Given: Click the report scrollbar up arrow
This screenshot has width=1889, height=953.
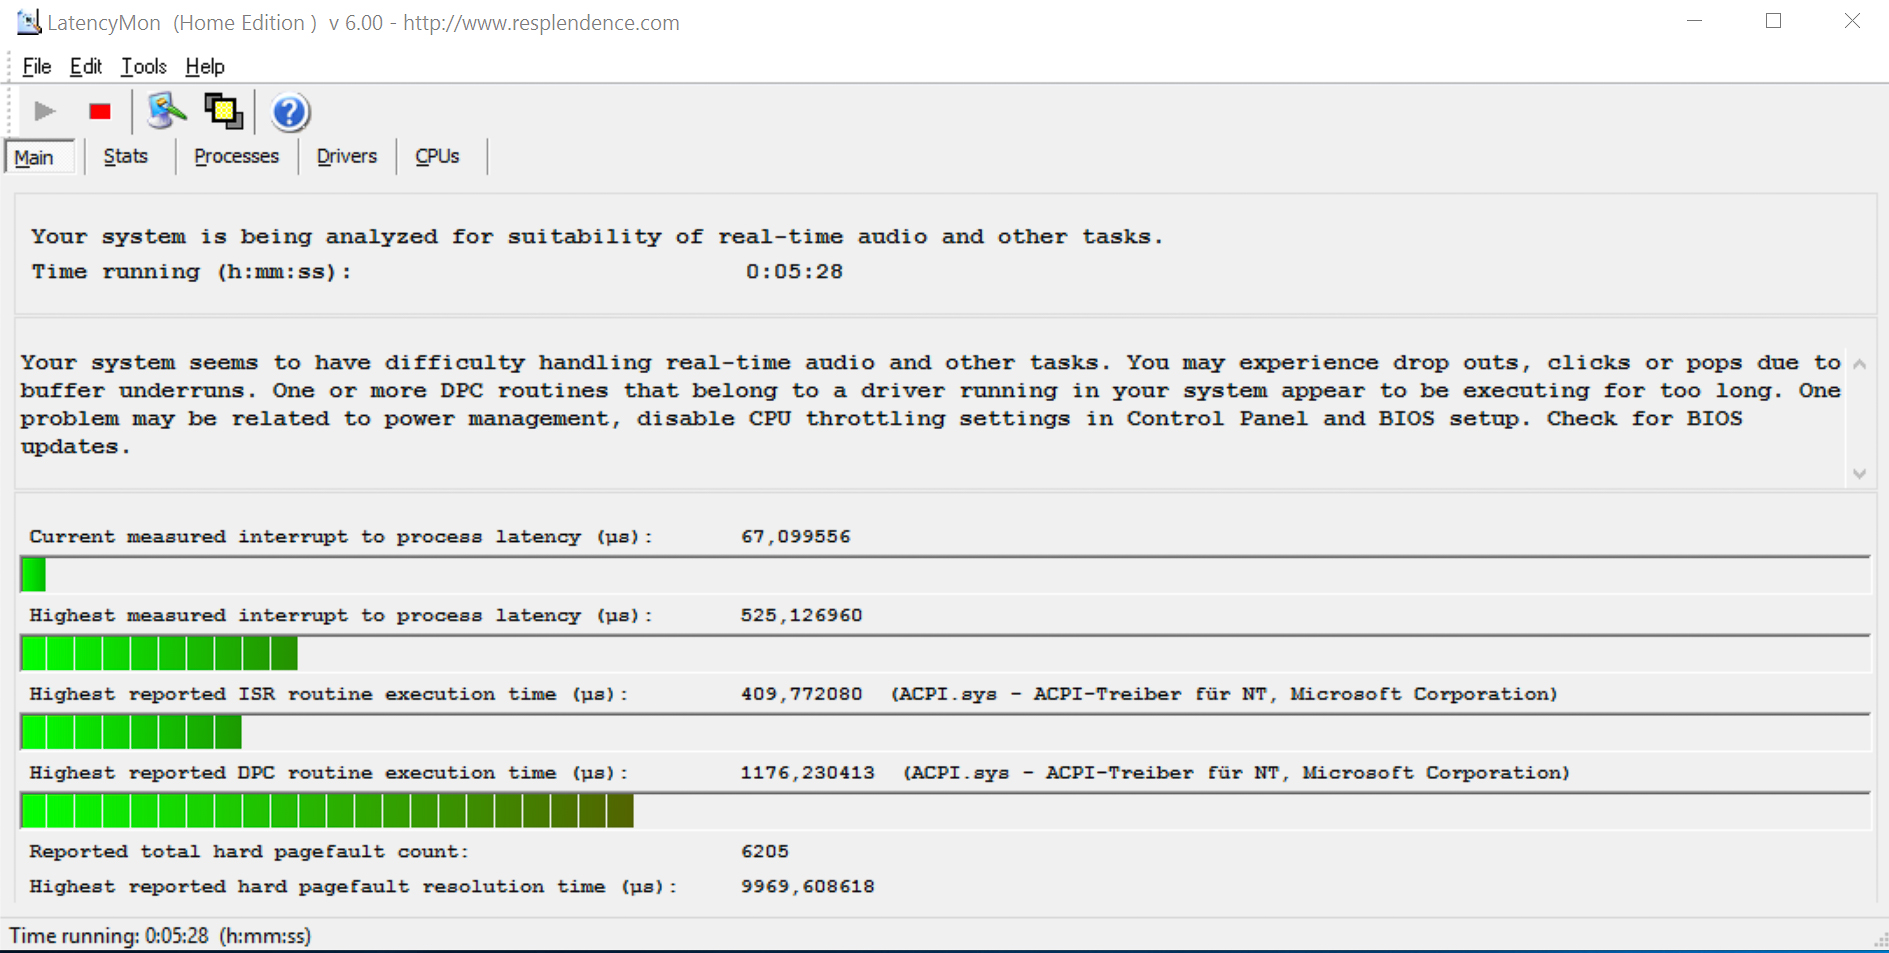Looking at the screenshot, I should [x=1860, y=364].
